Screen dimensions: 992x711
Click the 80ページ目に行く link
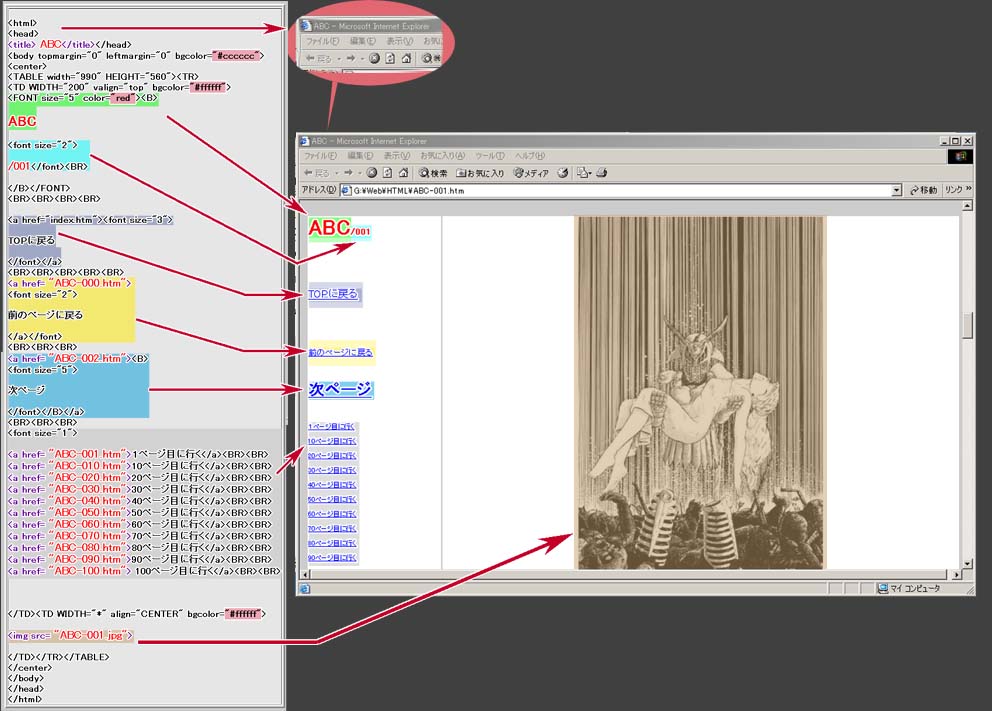tap(332, 543)
